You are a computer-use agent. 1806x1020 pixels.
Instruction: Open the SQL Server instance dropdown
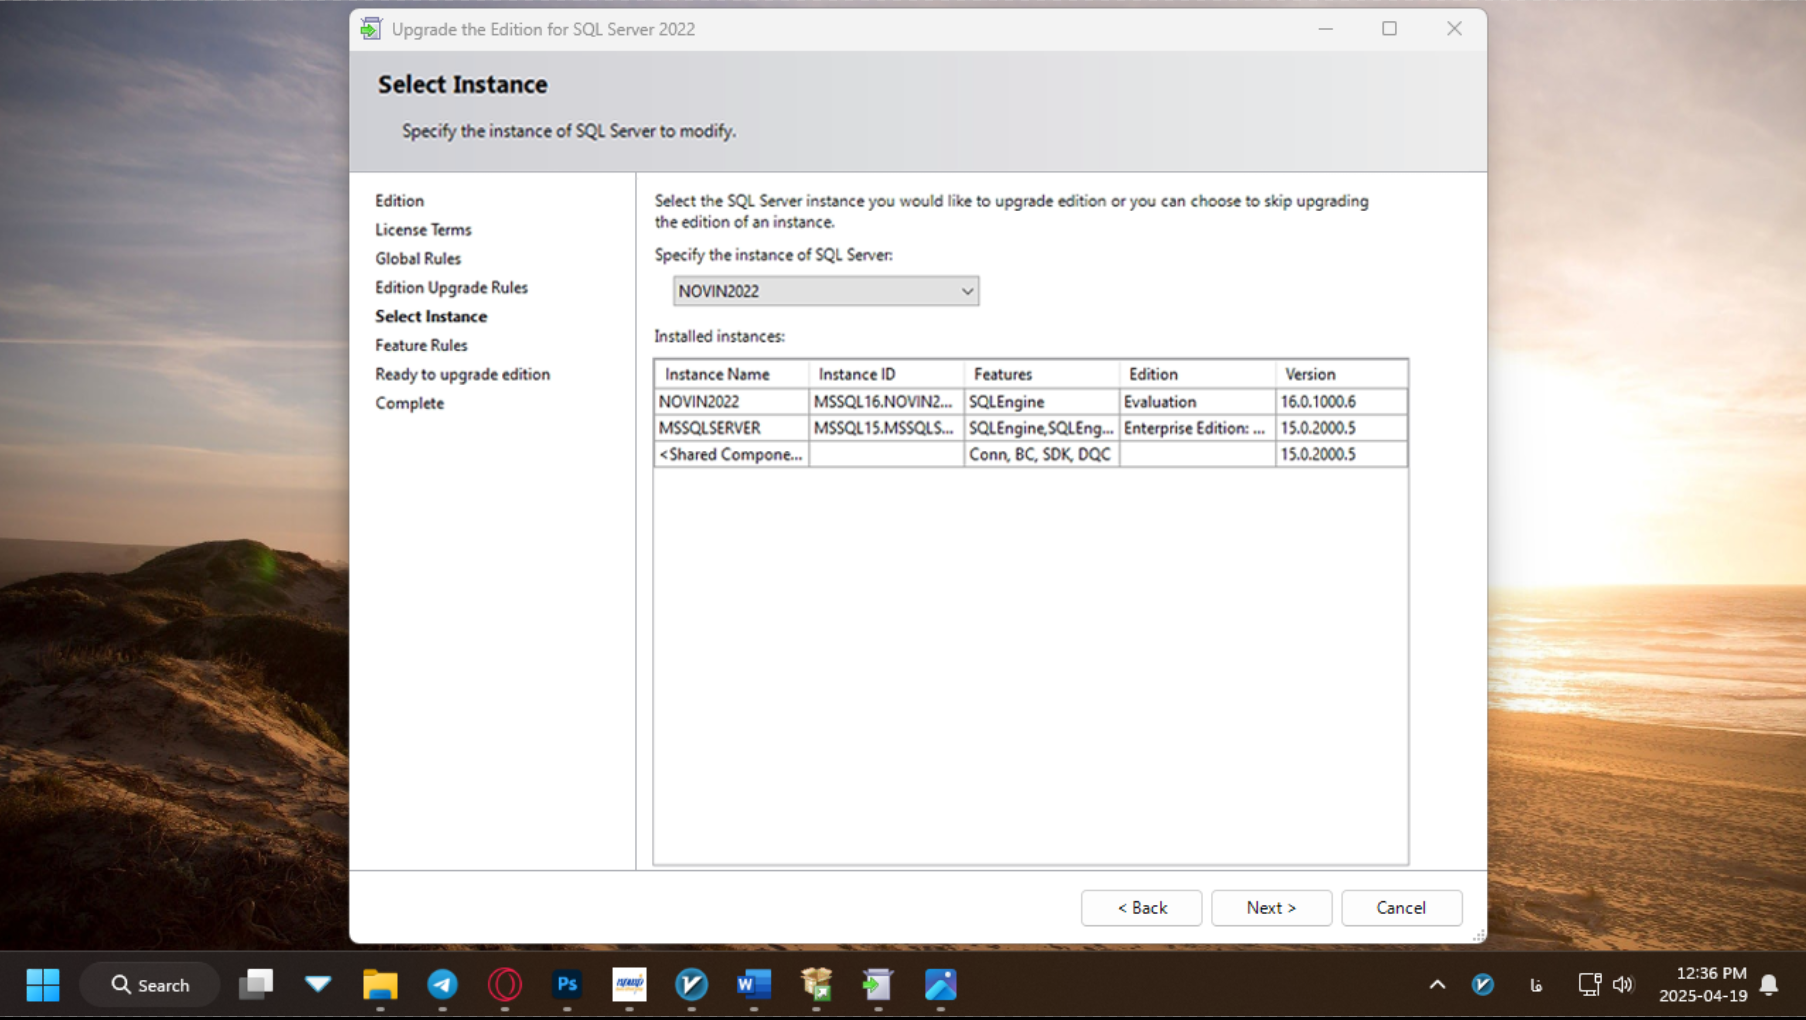[826, 291]
